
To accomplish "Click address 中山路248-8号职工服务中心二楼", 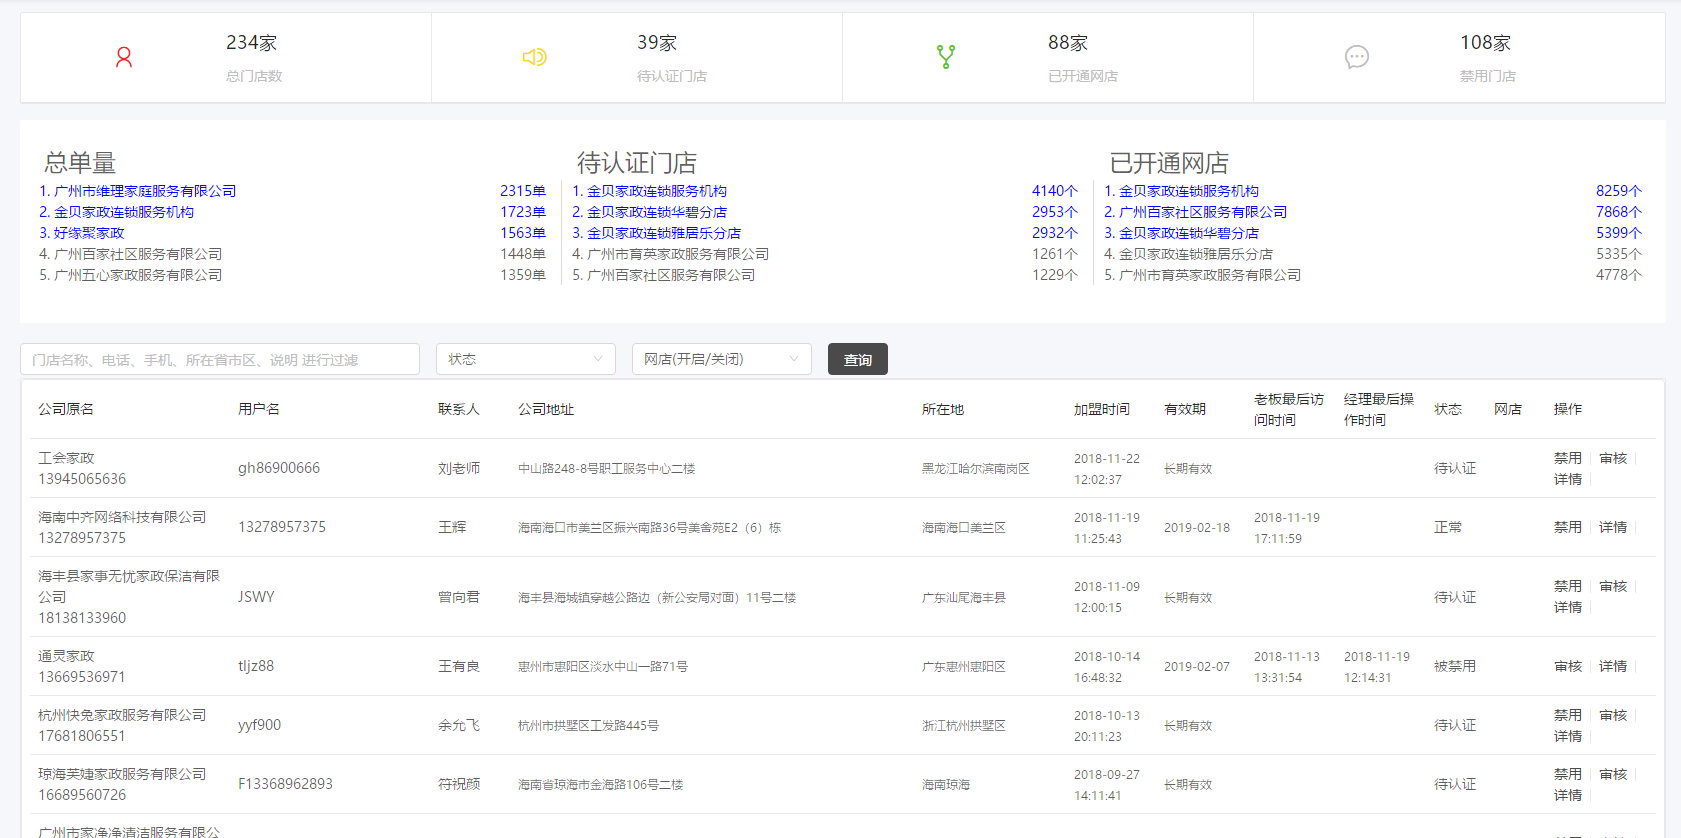I will click(606, 468).
